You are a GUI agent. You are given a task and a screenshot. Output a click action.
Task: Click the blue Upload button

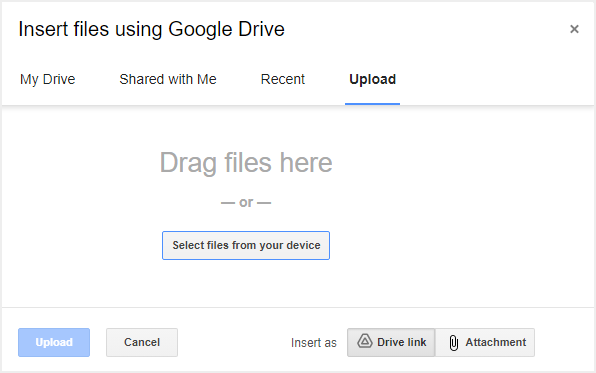[x=54, y=342]
